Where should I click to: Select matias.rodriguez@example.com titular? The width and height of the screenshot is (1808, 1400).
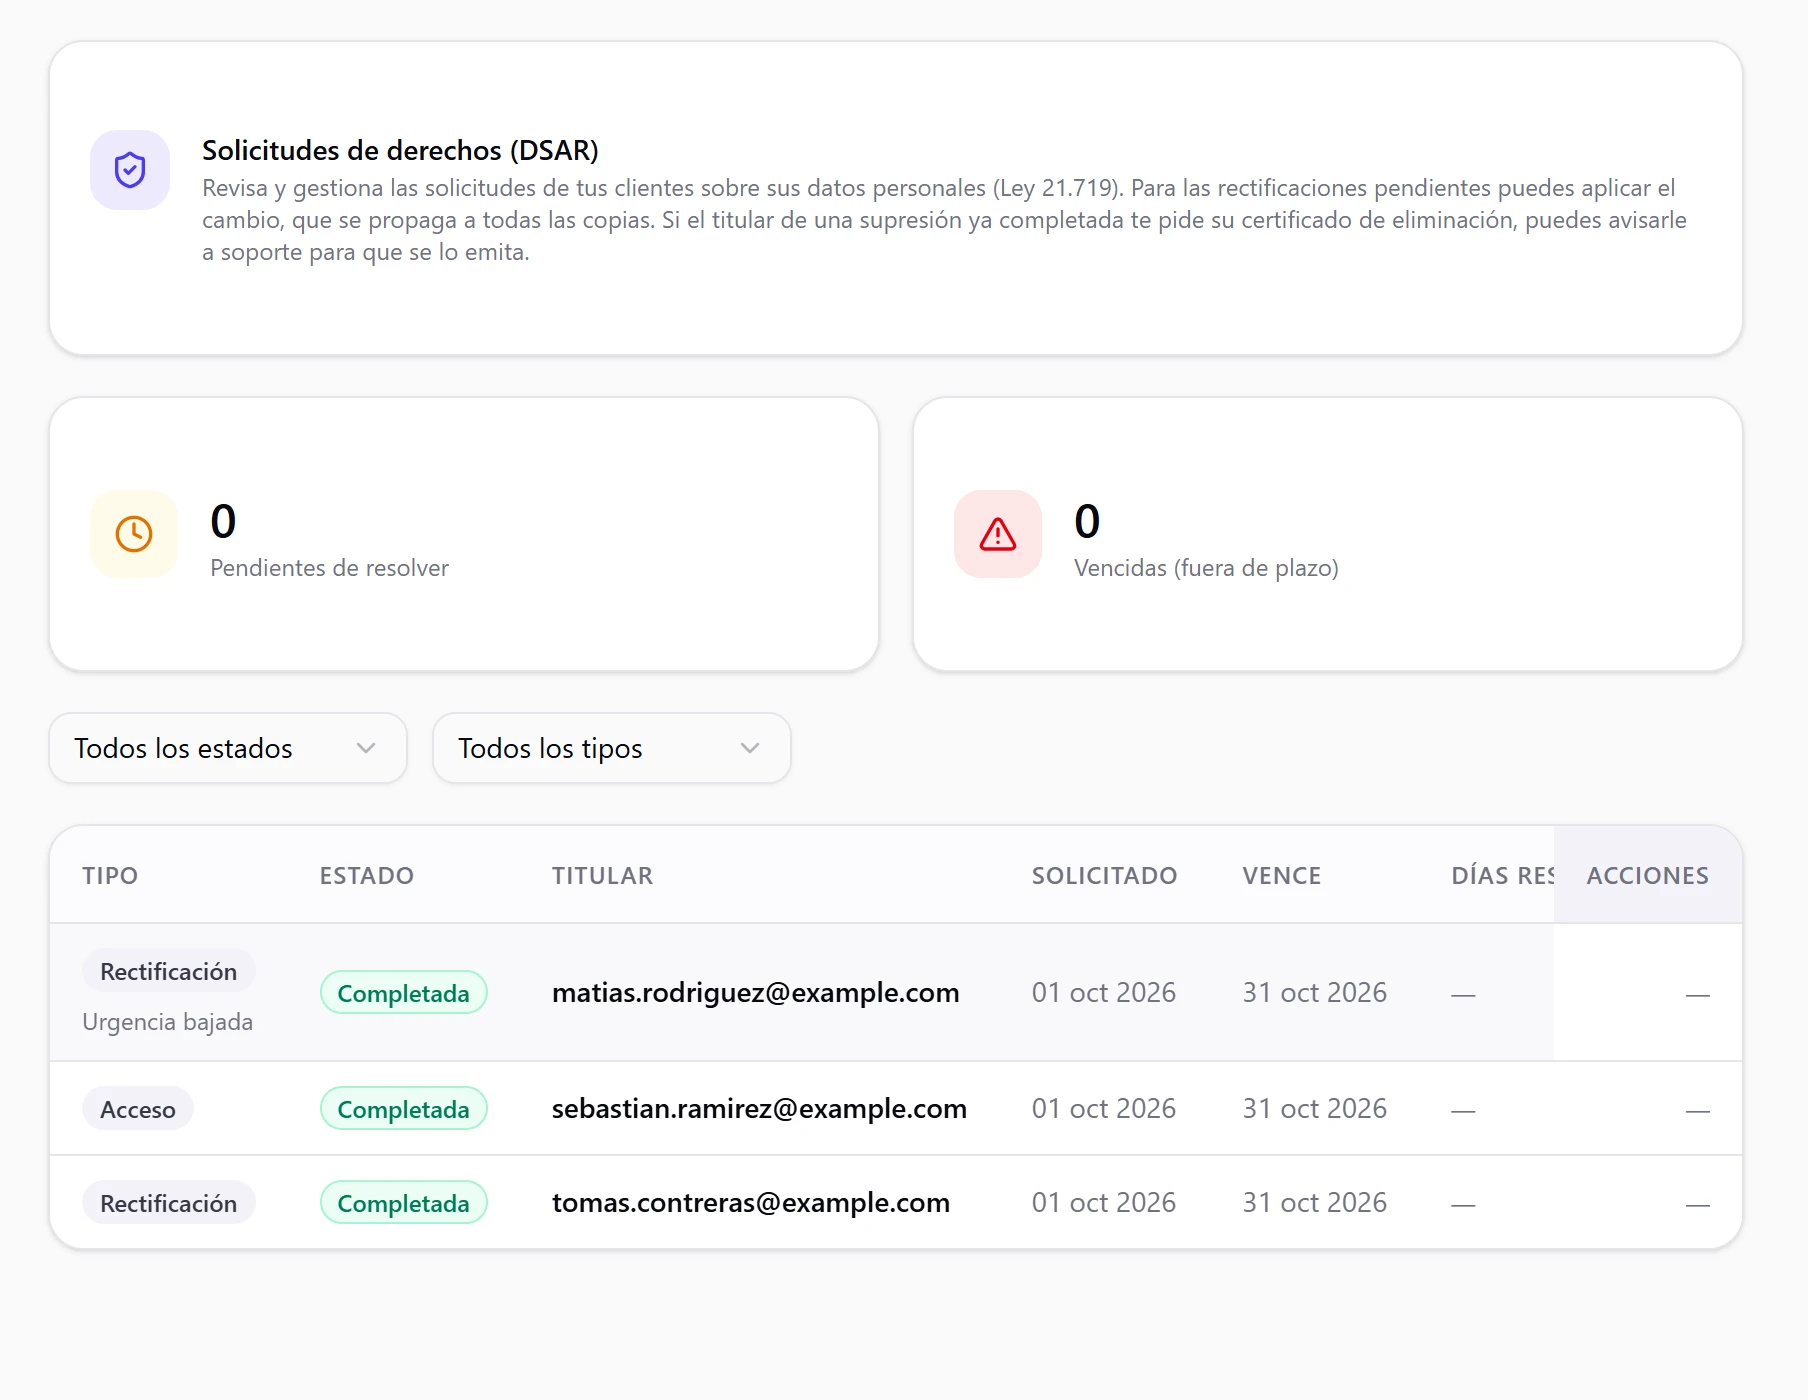756,993
